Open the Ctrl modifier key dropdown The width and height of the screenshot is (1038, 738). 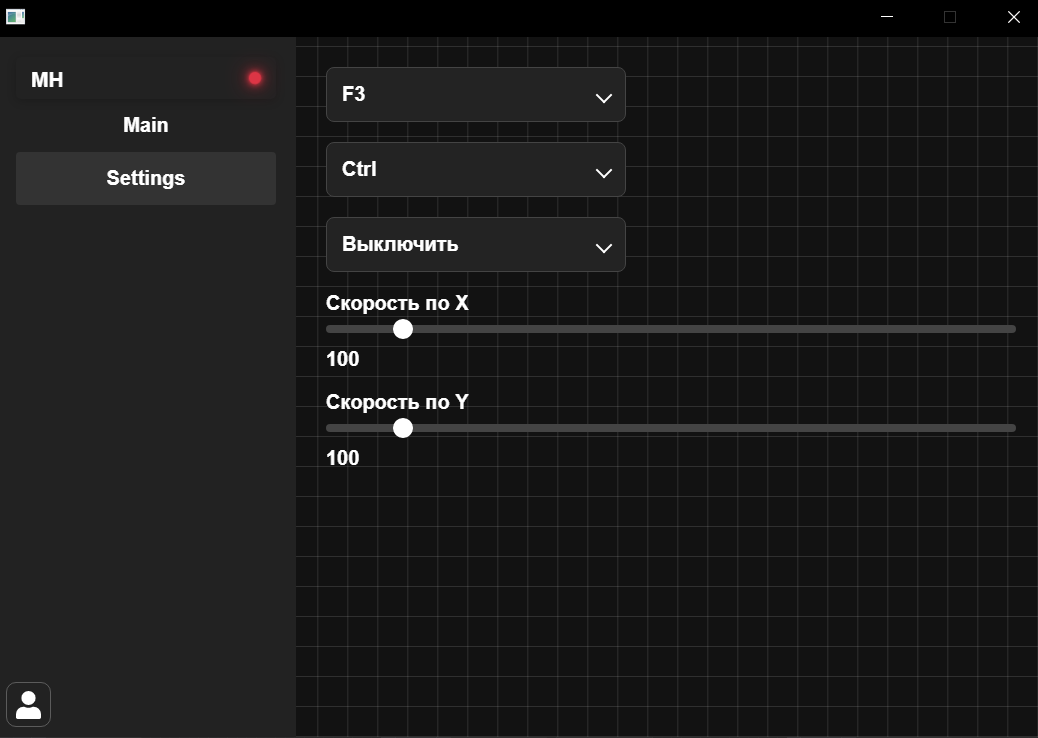click(475, 170)
